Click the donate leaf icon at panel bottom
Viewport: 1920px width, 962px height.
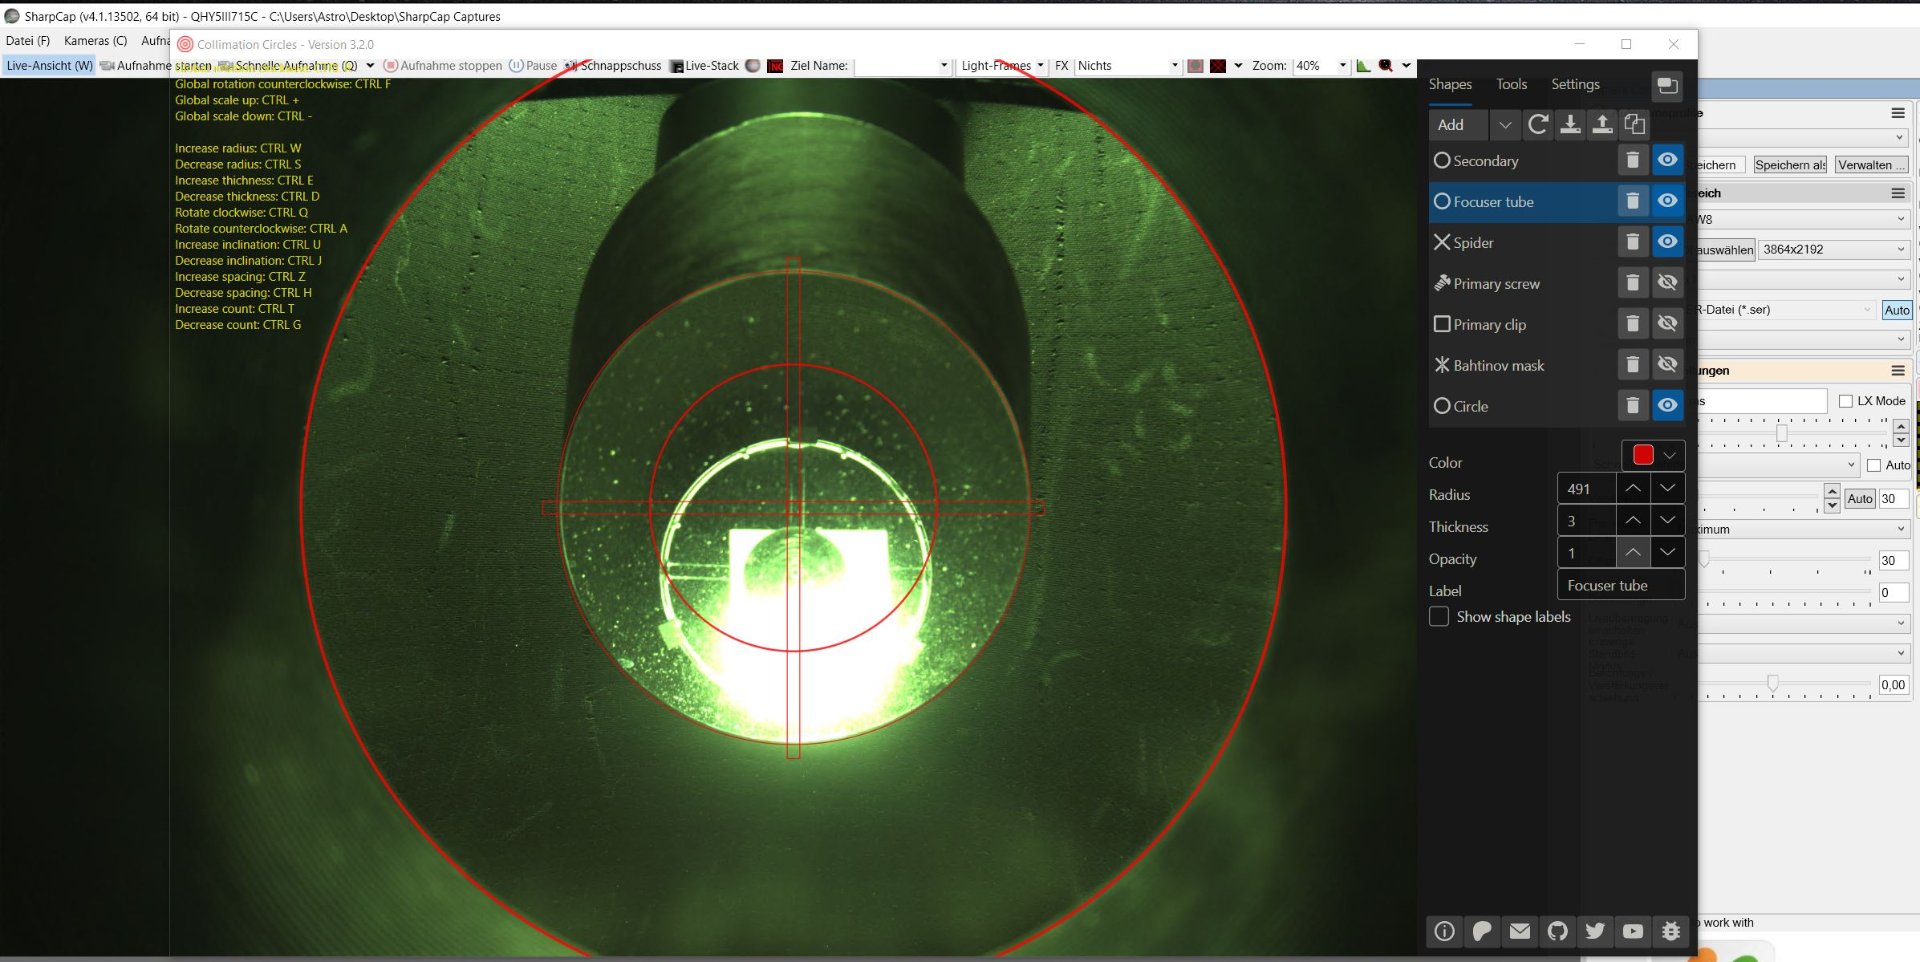pyautogui.click(x=1482, y=931)
